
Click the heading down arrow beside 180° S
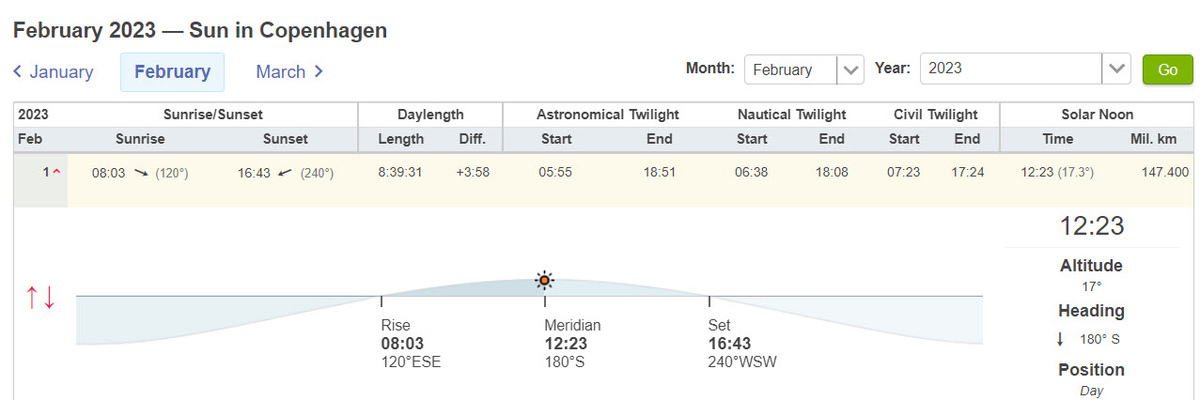coord(1060,339)
